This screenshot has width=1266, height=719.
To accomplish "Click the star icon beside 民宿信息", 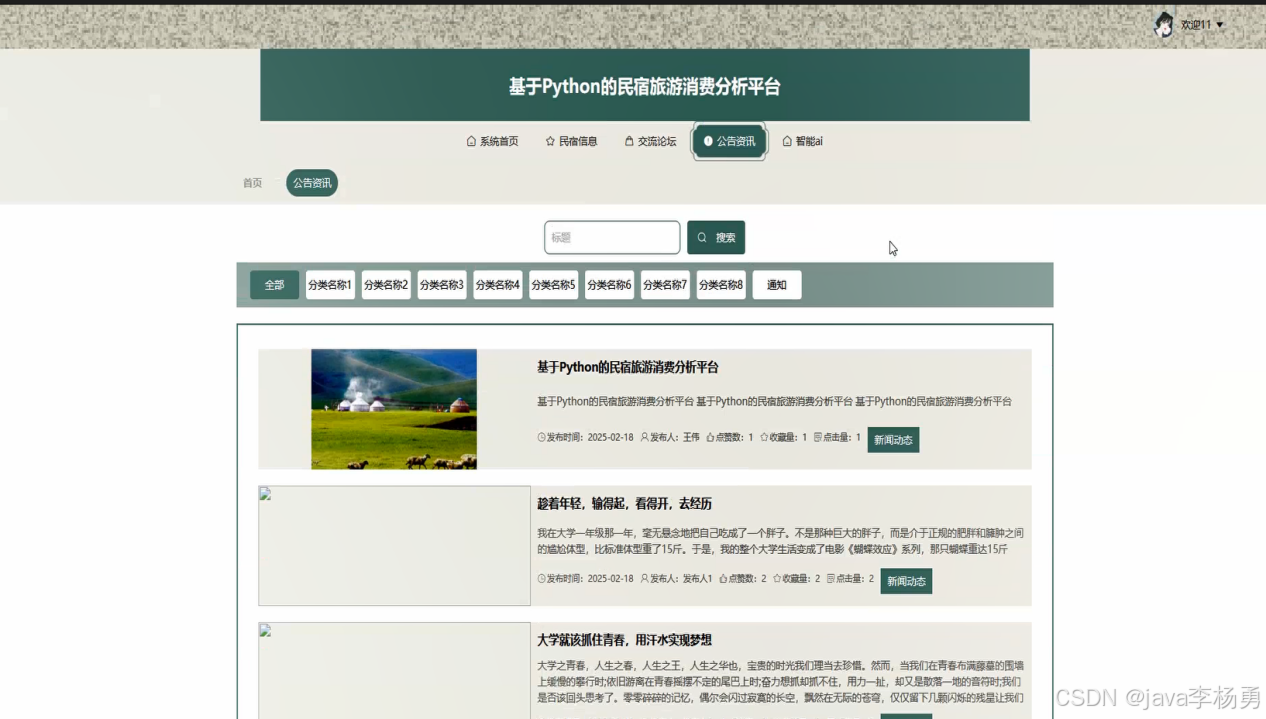I will tap(550, 141).
